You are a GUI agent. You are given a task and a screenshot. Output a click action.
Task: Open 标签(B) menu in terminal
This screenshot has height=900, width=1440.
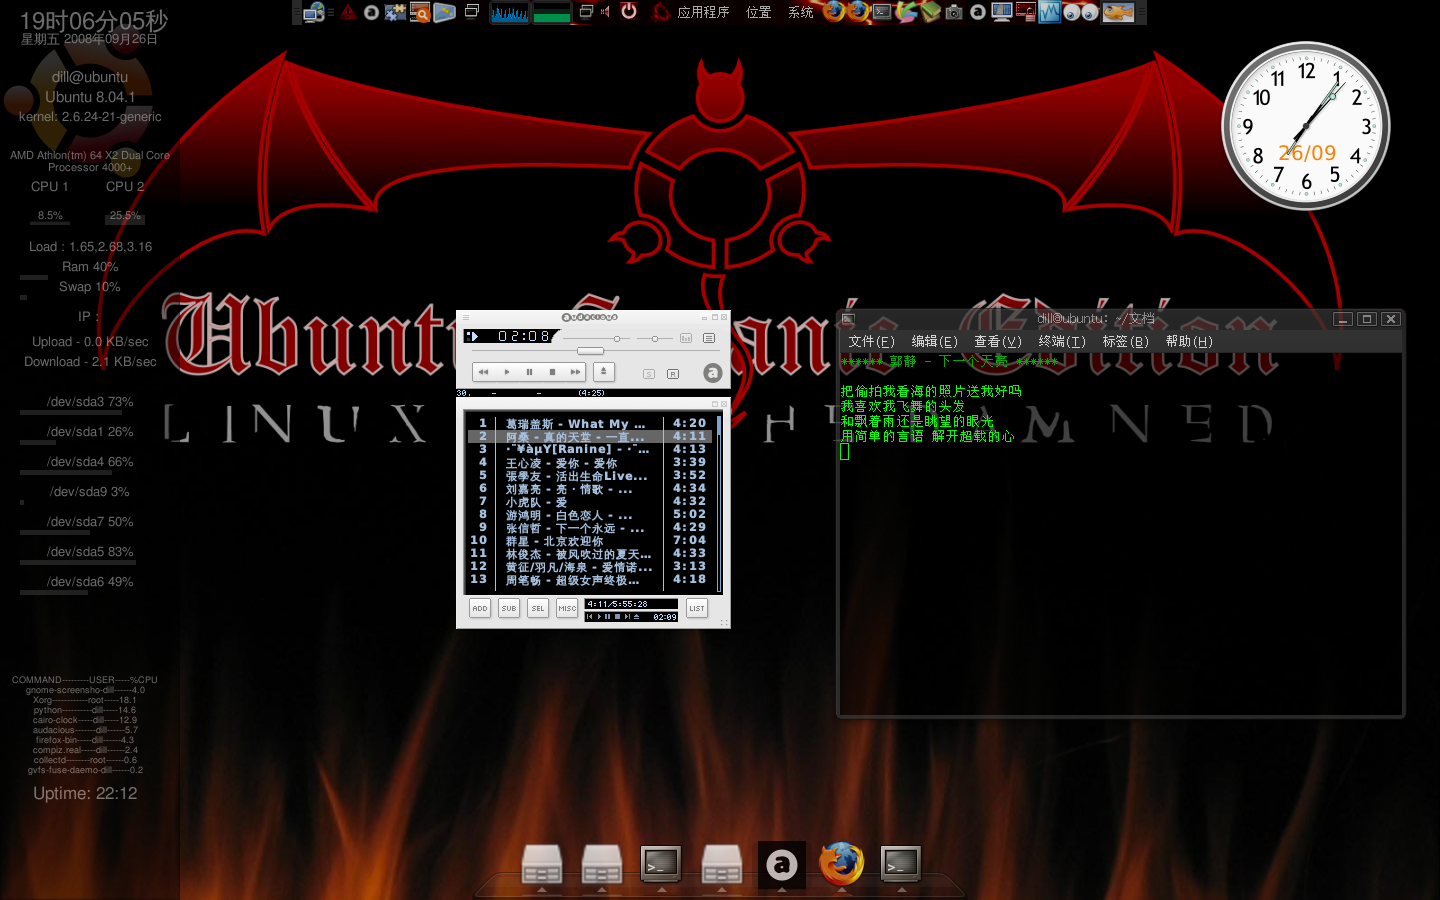[1125, 342]
